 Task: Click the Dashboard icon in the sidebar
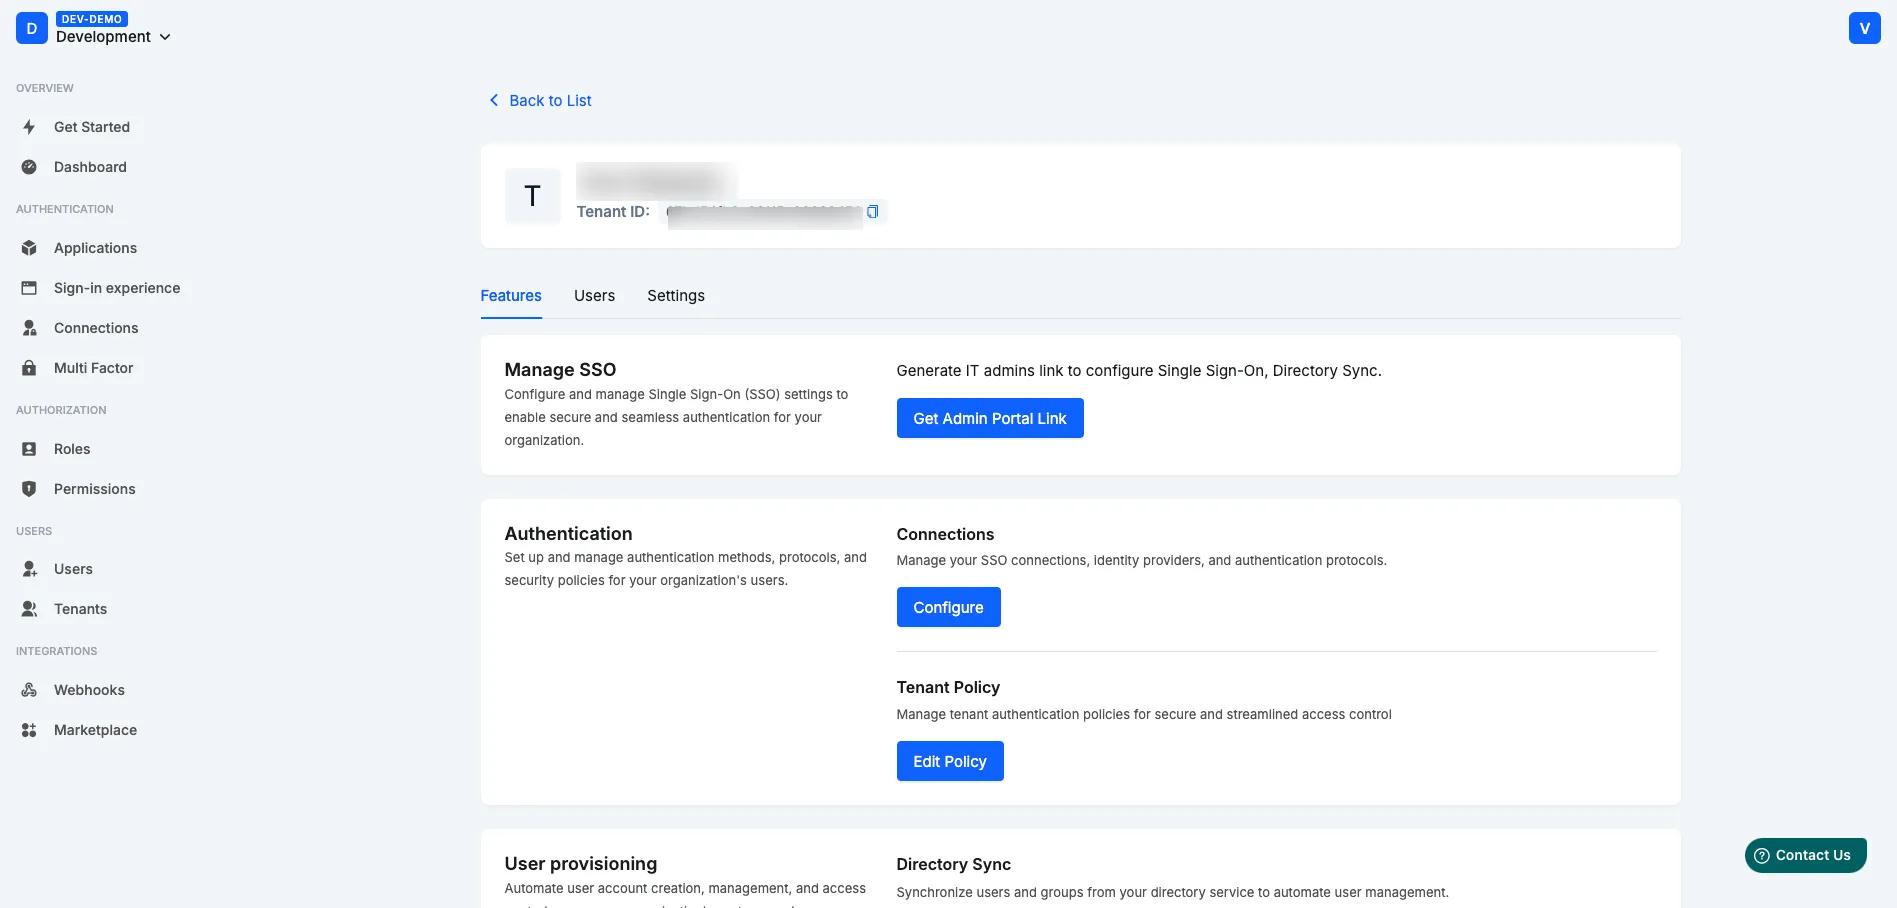[28, 167]
